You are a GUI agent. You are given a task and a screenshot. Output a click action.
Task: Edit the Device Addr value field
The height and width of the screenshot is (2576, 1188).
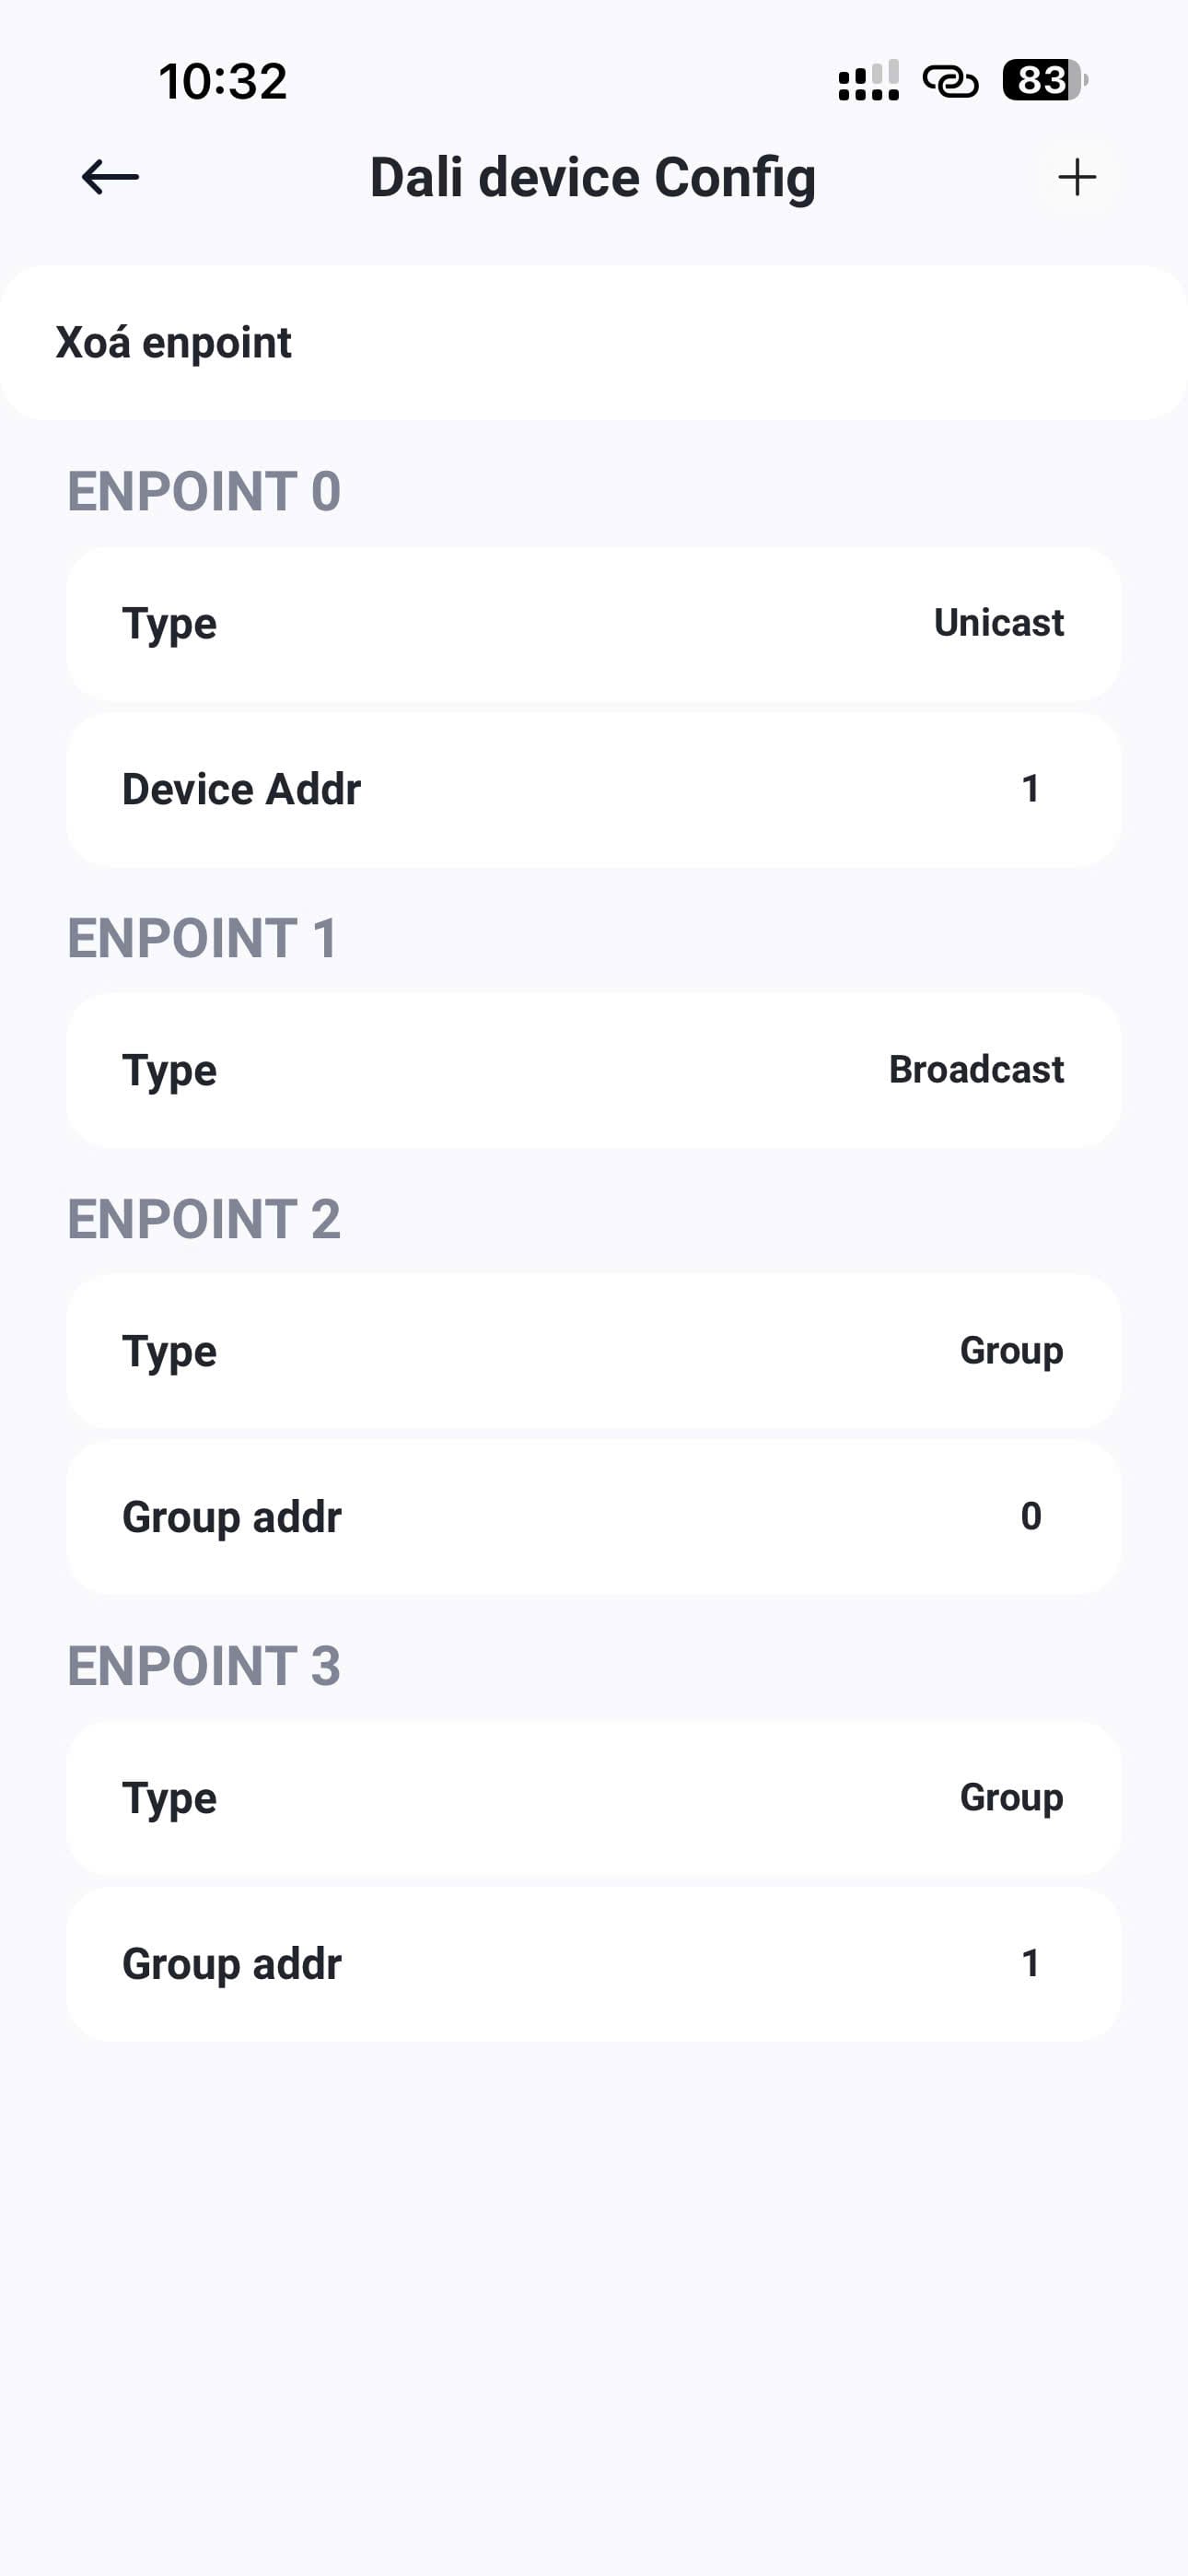(1030, 789)
